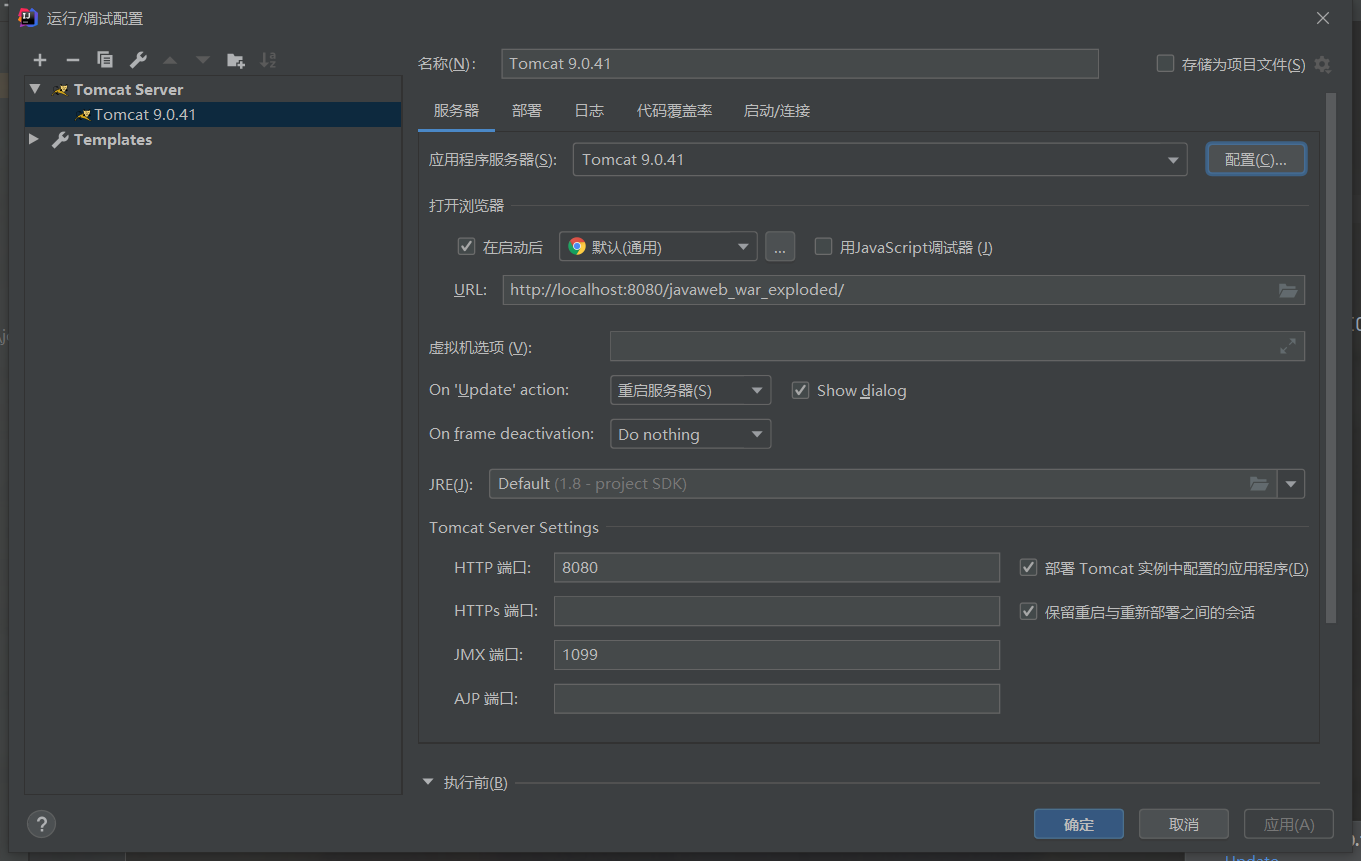
Task: Expand the 虚拟机选项 field editor
Action: [1288, 346]
